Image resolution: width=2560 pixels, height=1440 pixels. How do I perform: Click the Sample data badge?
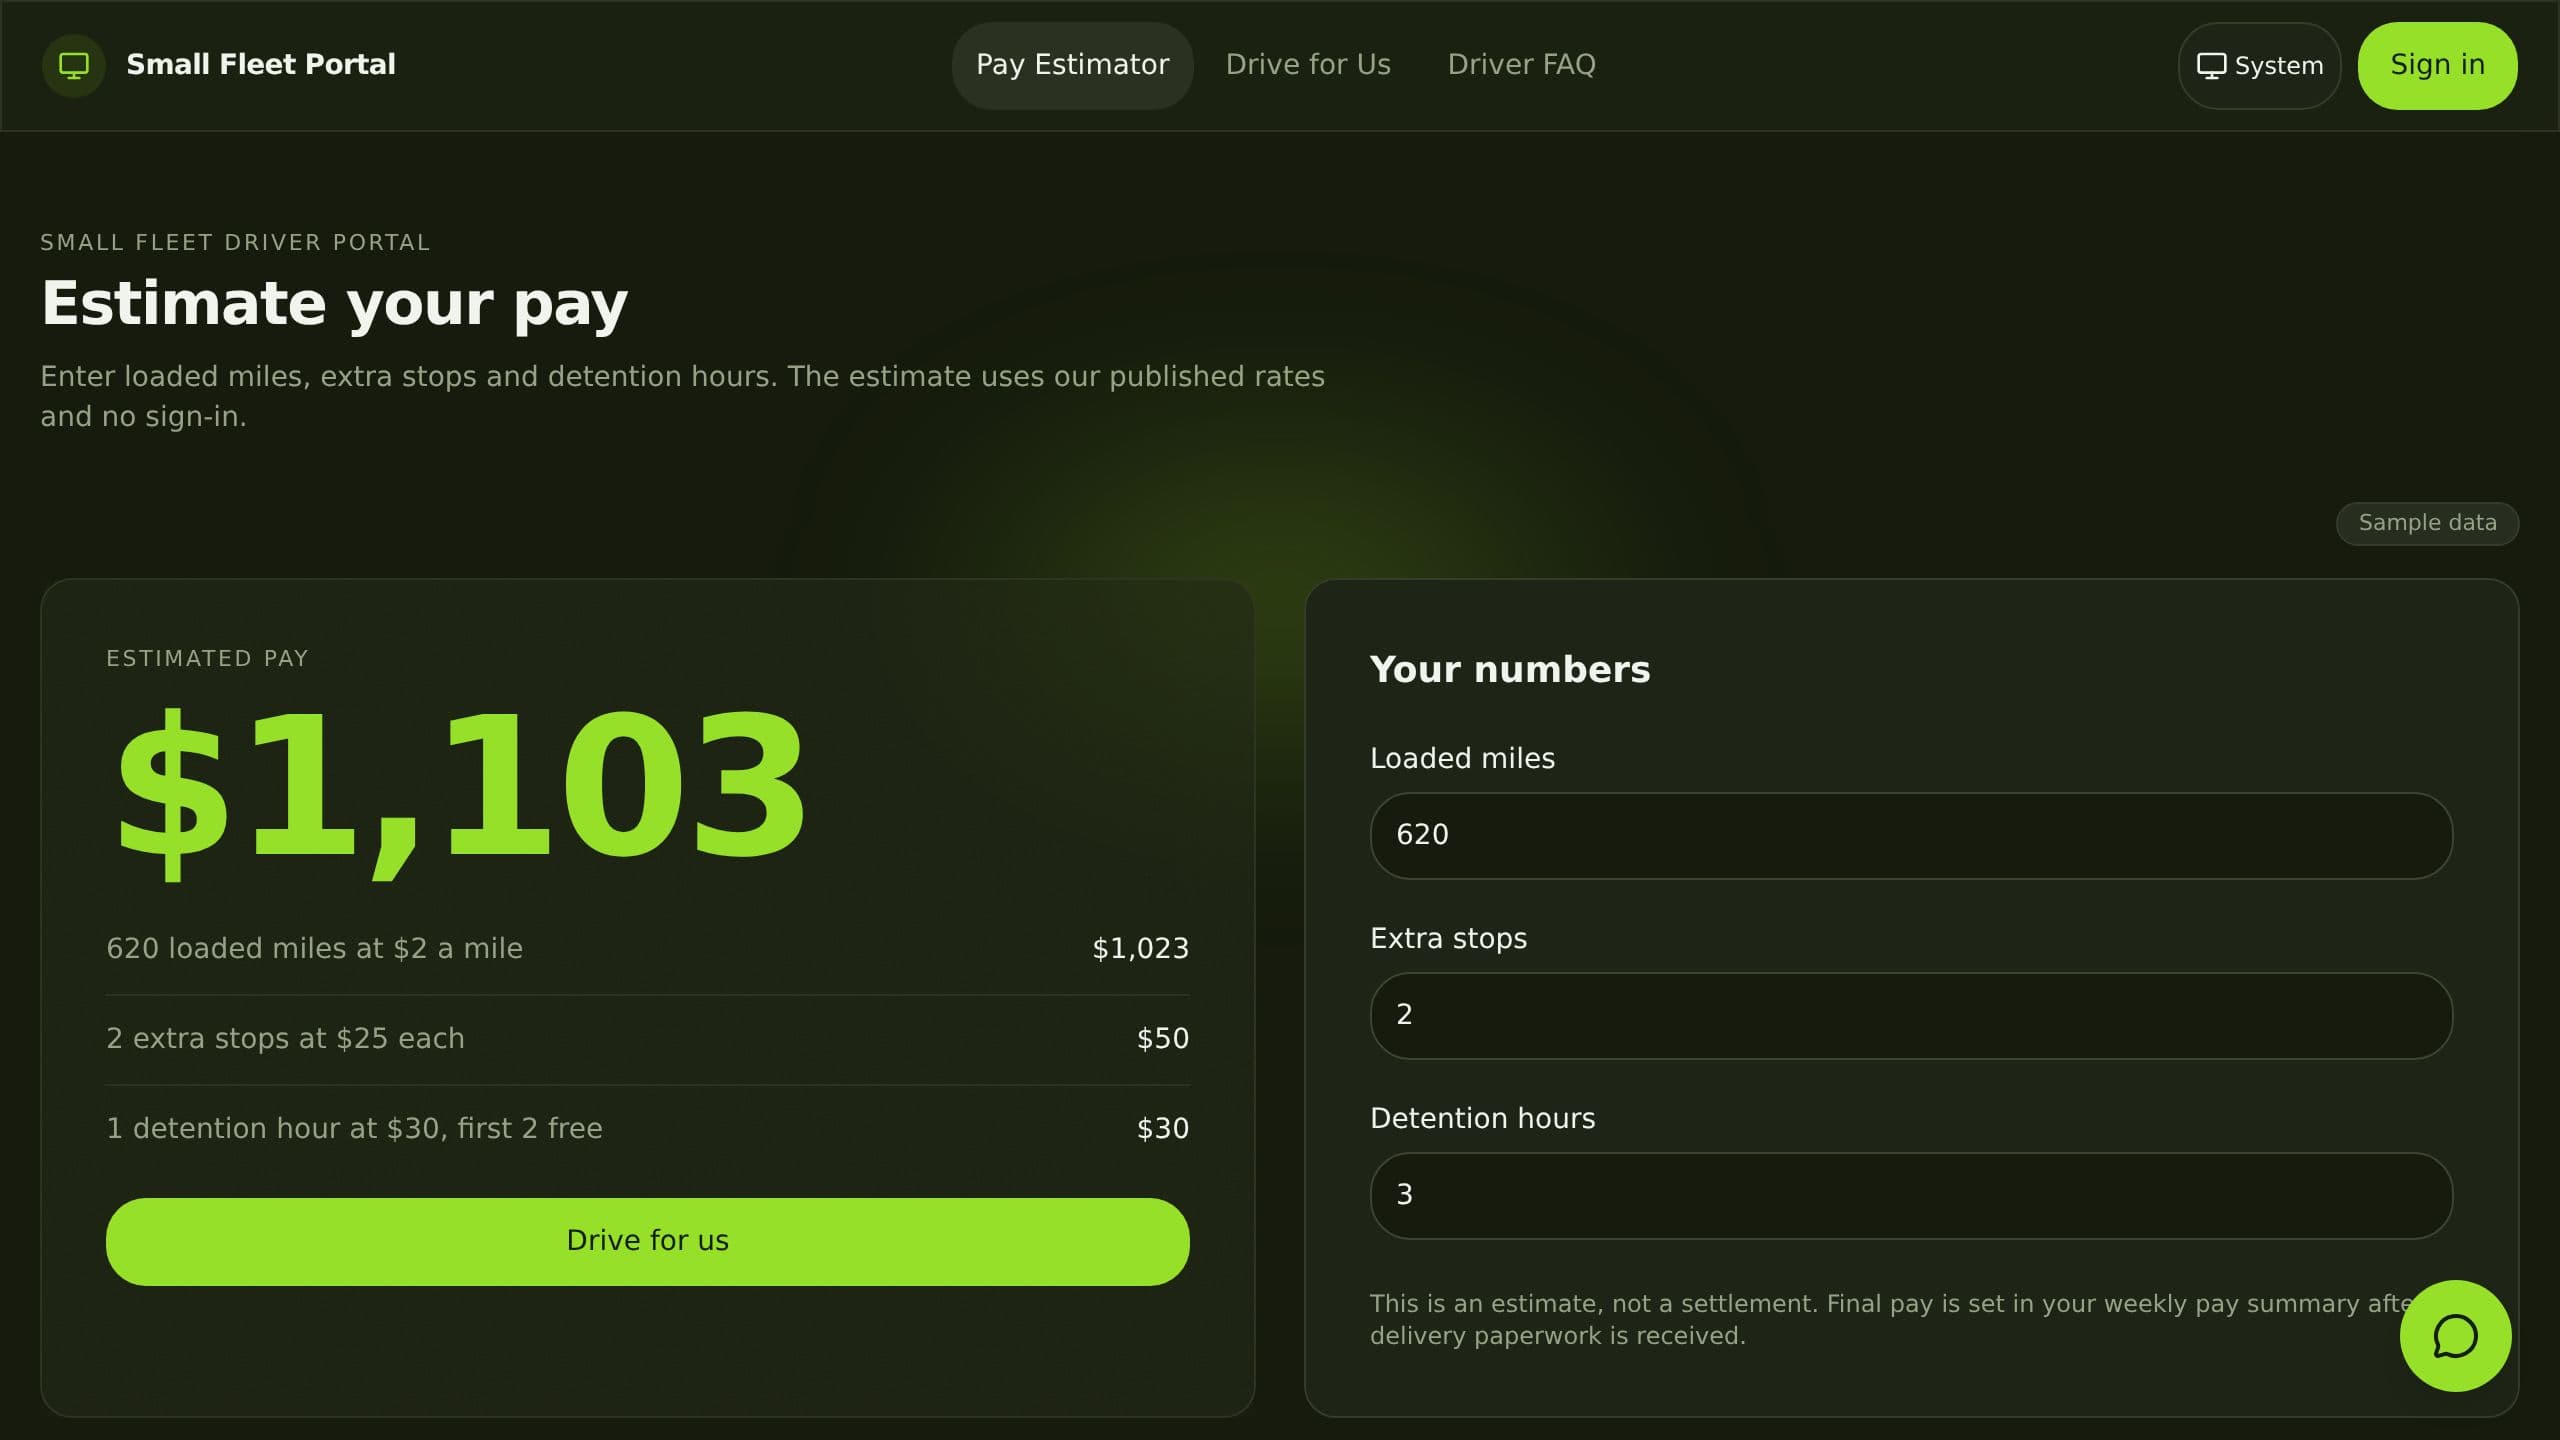pos(2427,523)
